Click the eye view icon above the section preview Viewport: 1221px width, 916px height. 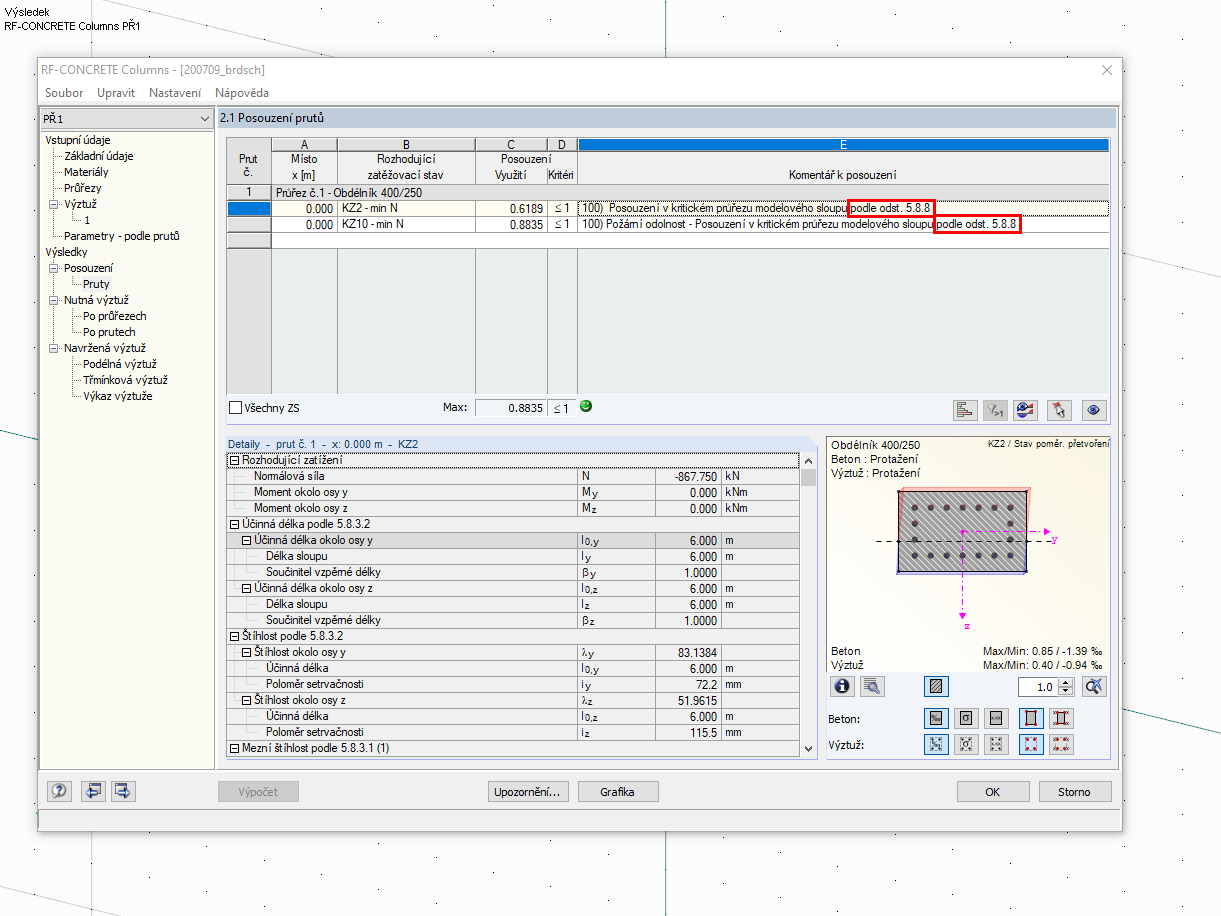tap(1095, 409)
